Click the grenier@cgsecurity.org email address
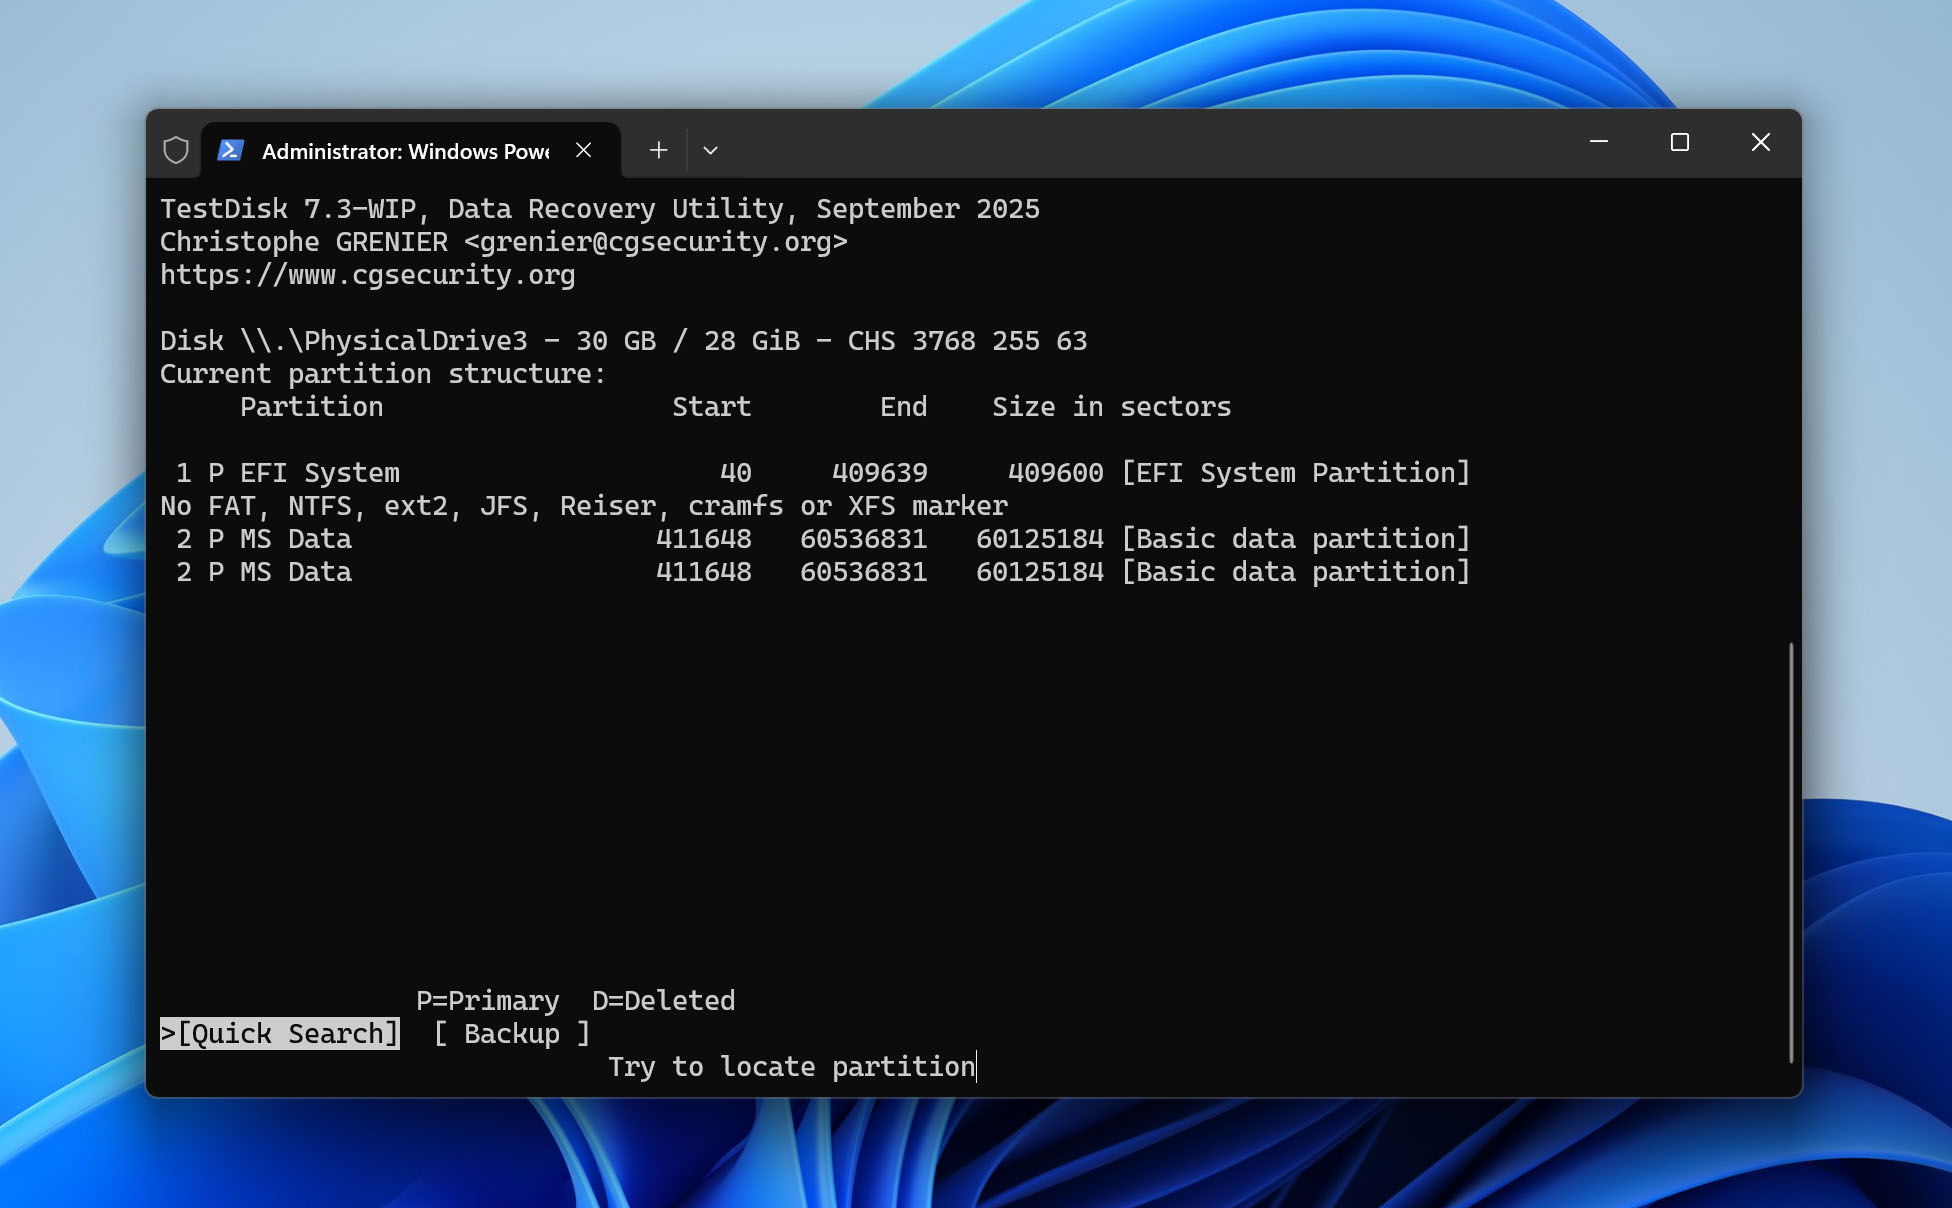This screenshot has height=1208, width=1952. pyautogui.click(x=655, y=242)
